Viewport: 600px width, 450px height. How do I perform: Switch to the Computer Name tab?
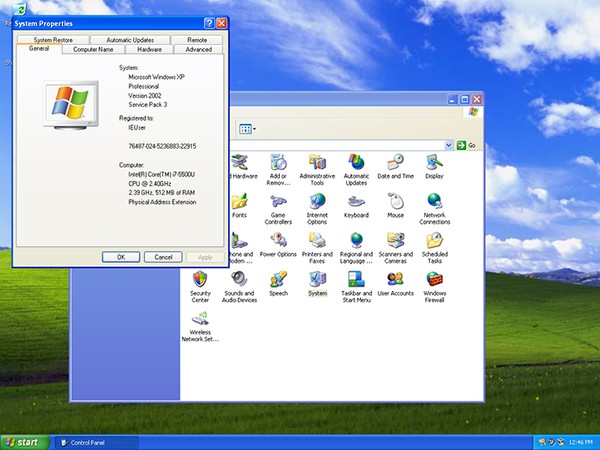[93, 49]
